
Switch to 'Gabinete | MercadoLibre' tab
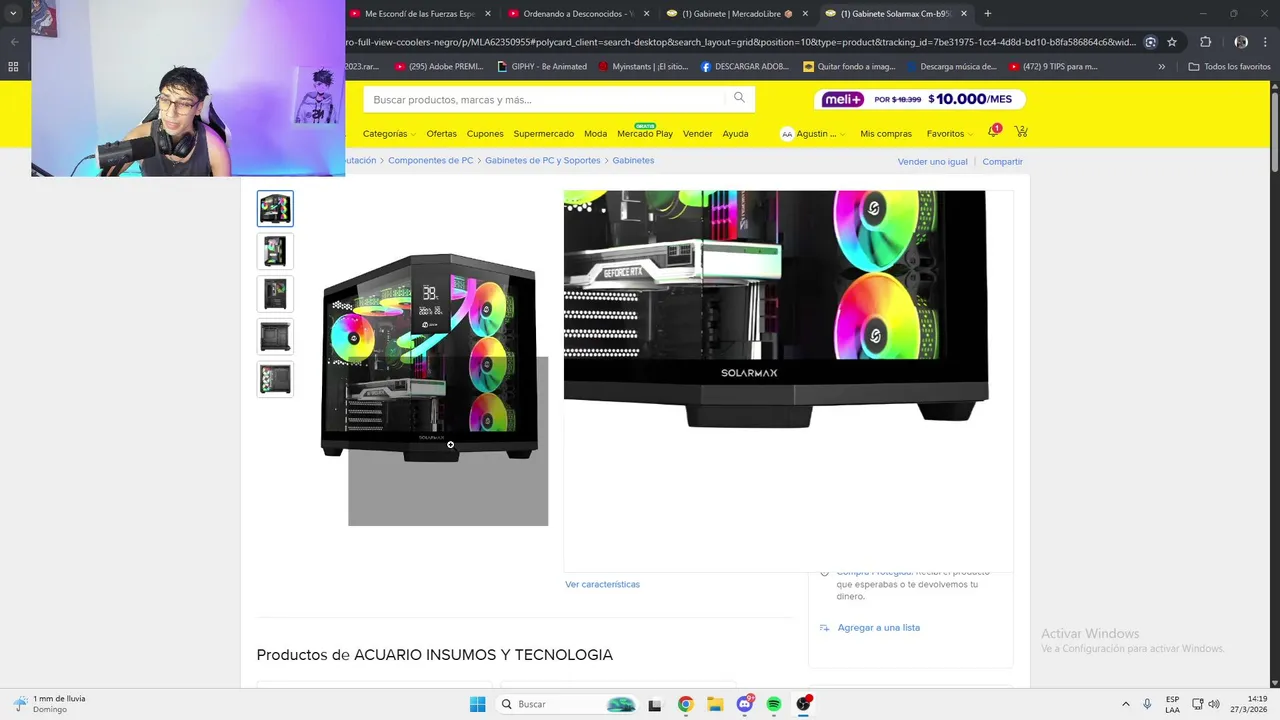[x=738, y=14]
